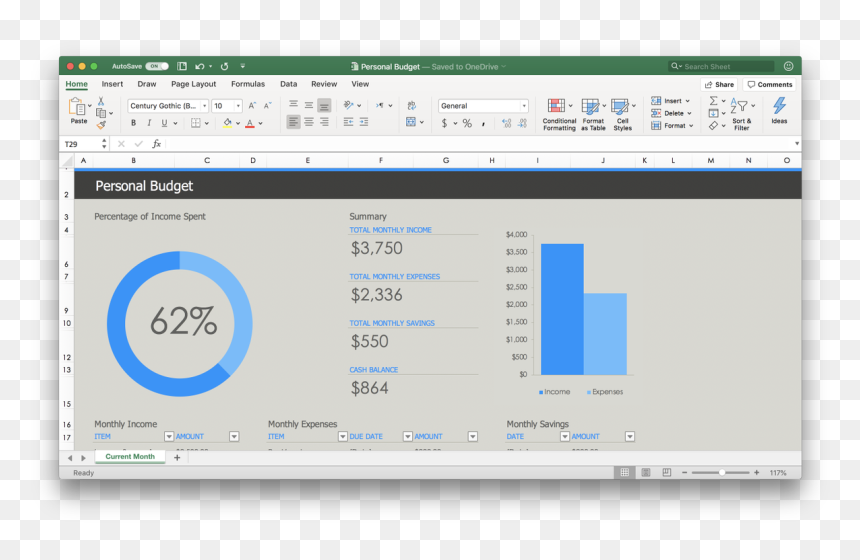This screenshot has height=560, width=860.
Task: Expand the Format cells dropdown
Action: coord(691,126)
